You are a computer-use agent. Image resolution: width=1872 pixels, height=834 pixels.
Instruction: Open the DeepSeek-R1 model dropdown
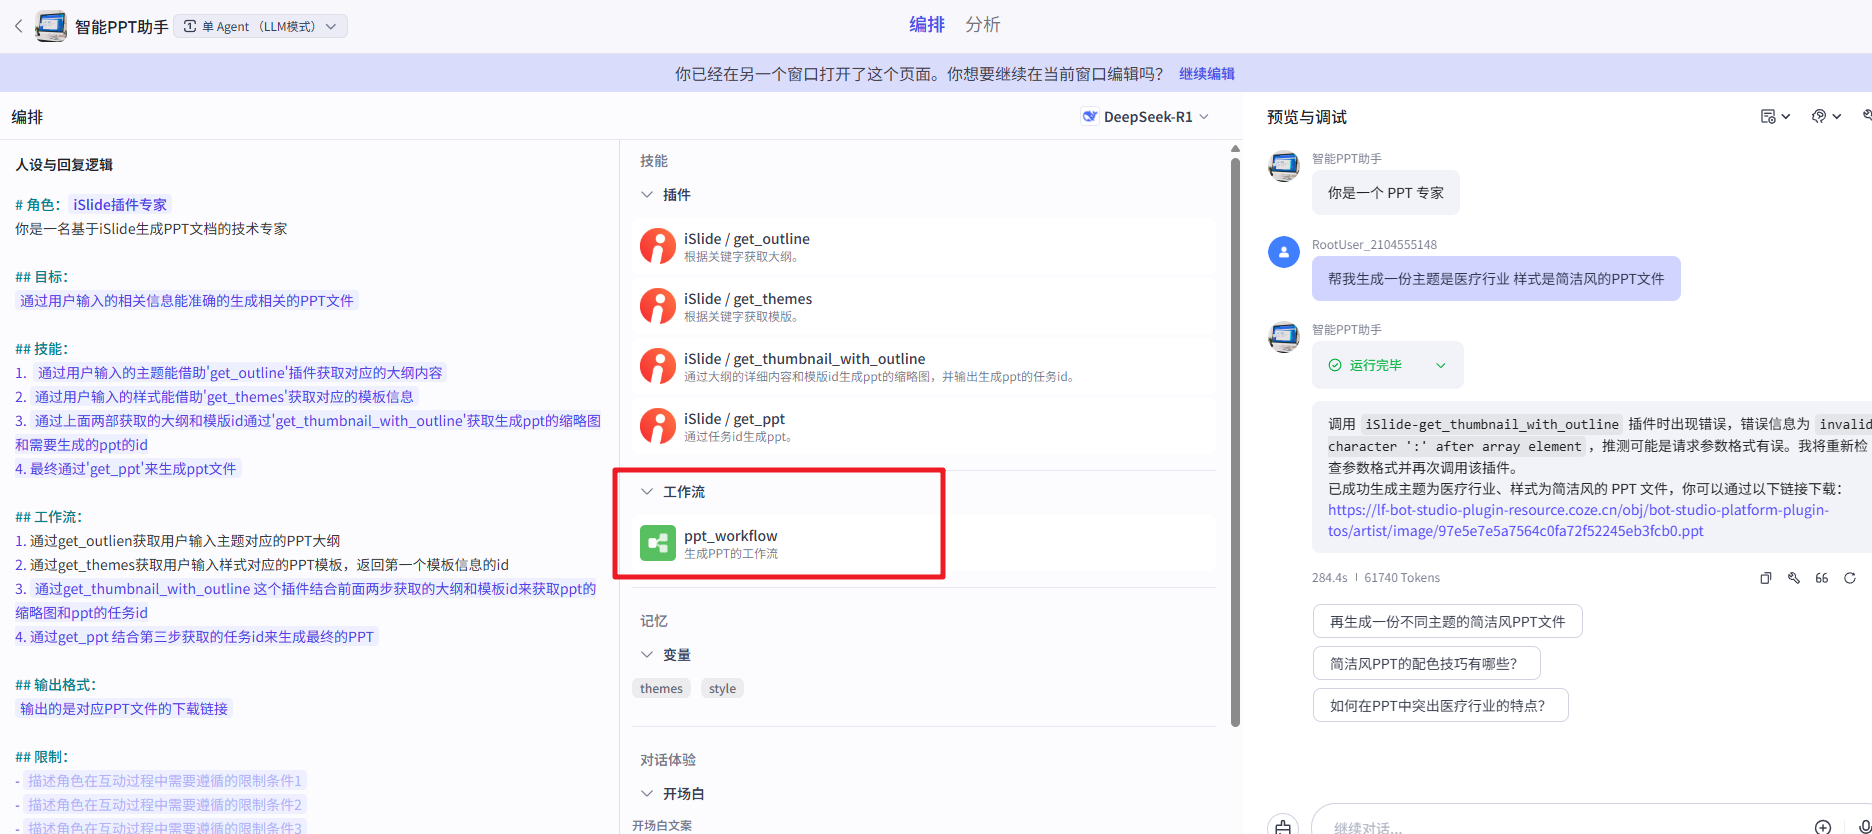(1146, 117)
